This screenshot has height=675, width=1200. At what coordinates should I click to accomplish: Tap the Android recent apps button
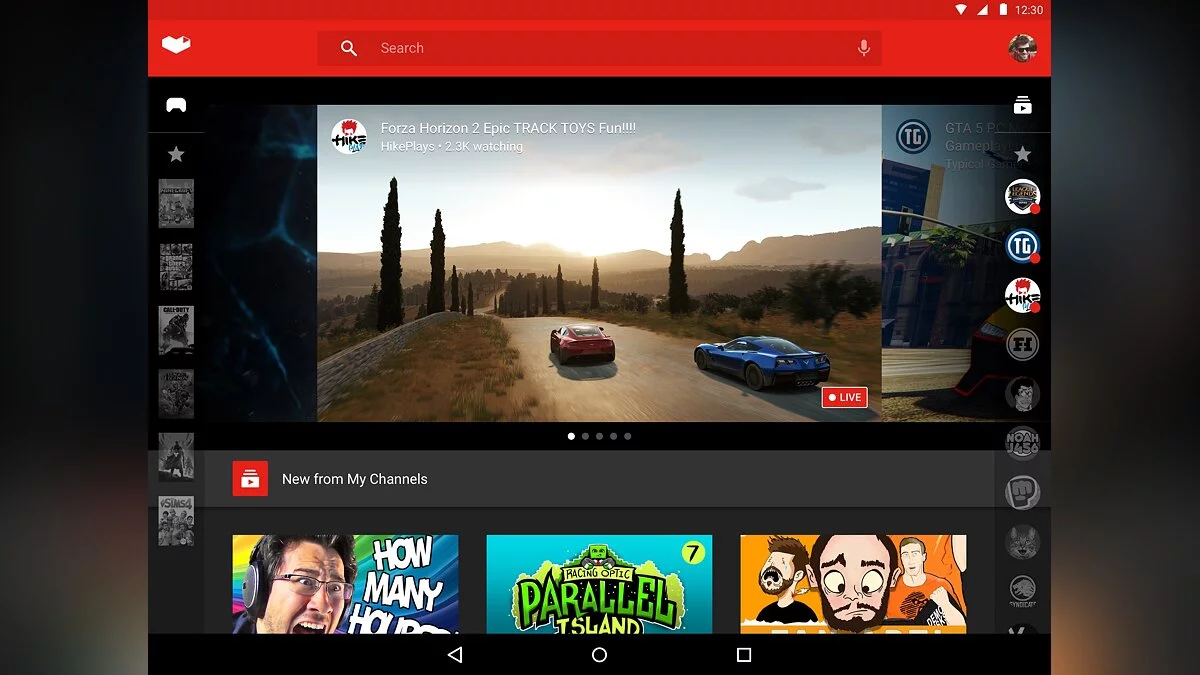tap(743, 655)
